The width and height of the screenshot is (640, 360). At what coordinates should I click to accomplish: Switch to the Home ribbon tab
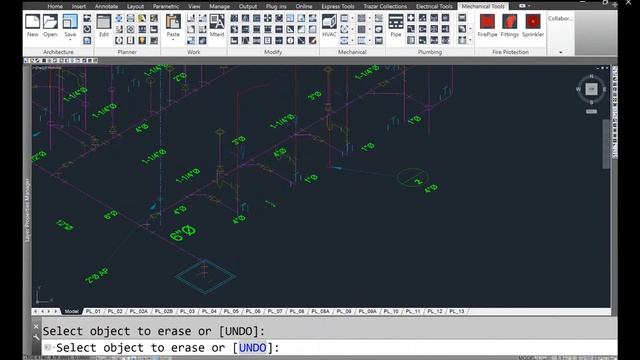click(55, 6)
